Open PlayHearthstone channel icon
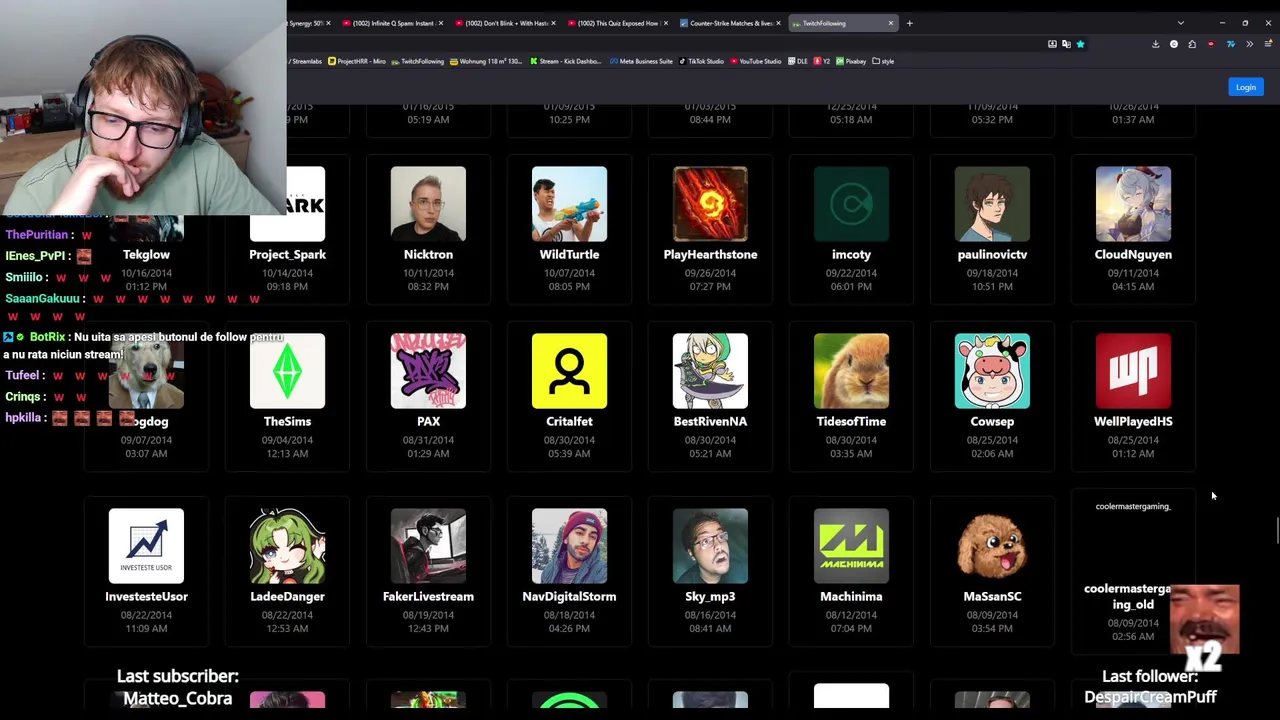 pyautogui.click(x=710, y=204)
